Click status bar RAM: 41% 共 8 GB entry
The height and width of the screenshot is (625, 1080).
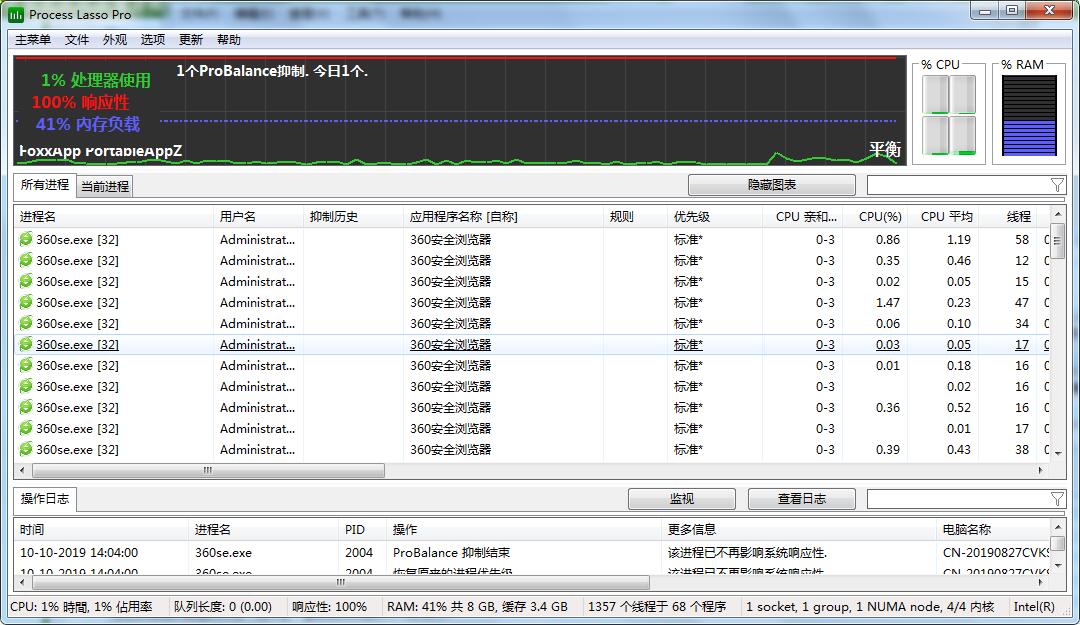click(477, 606)
